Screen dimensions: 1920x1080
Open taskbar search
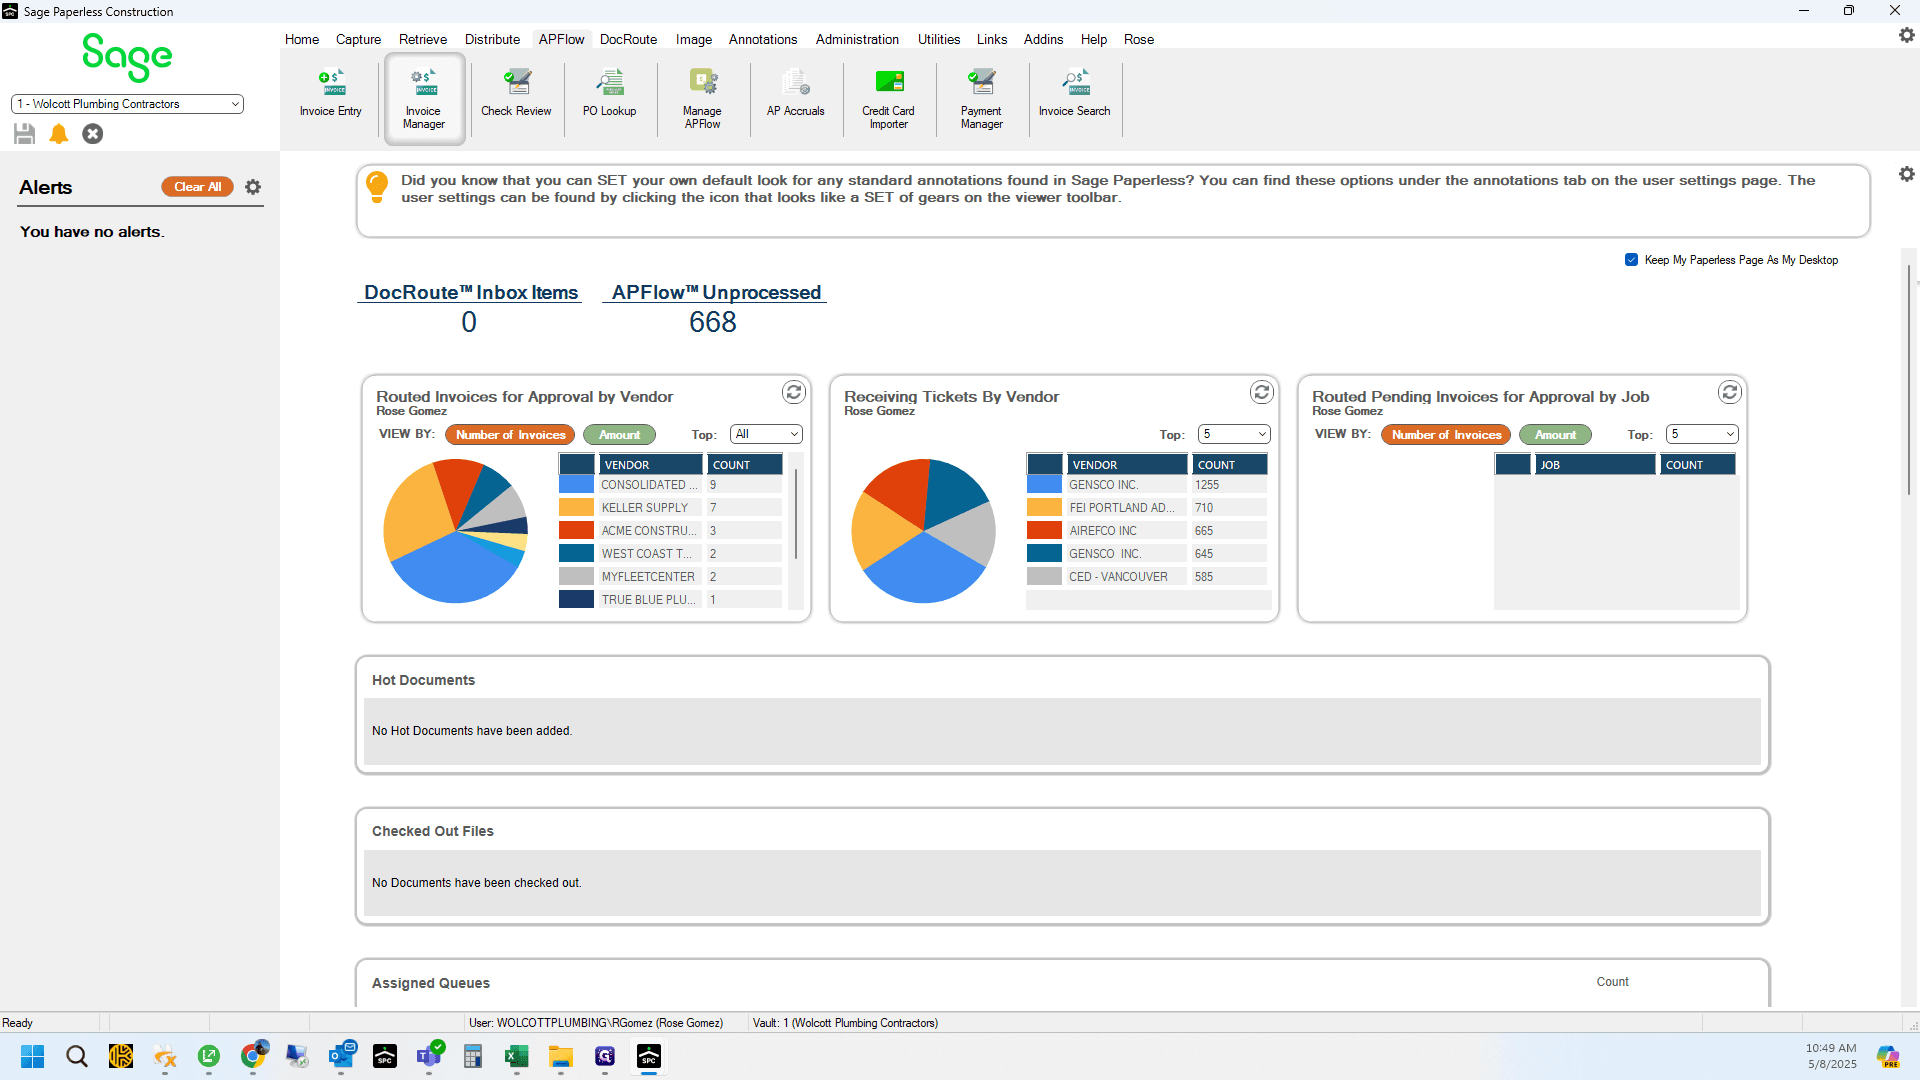[x=77, y=1057]
